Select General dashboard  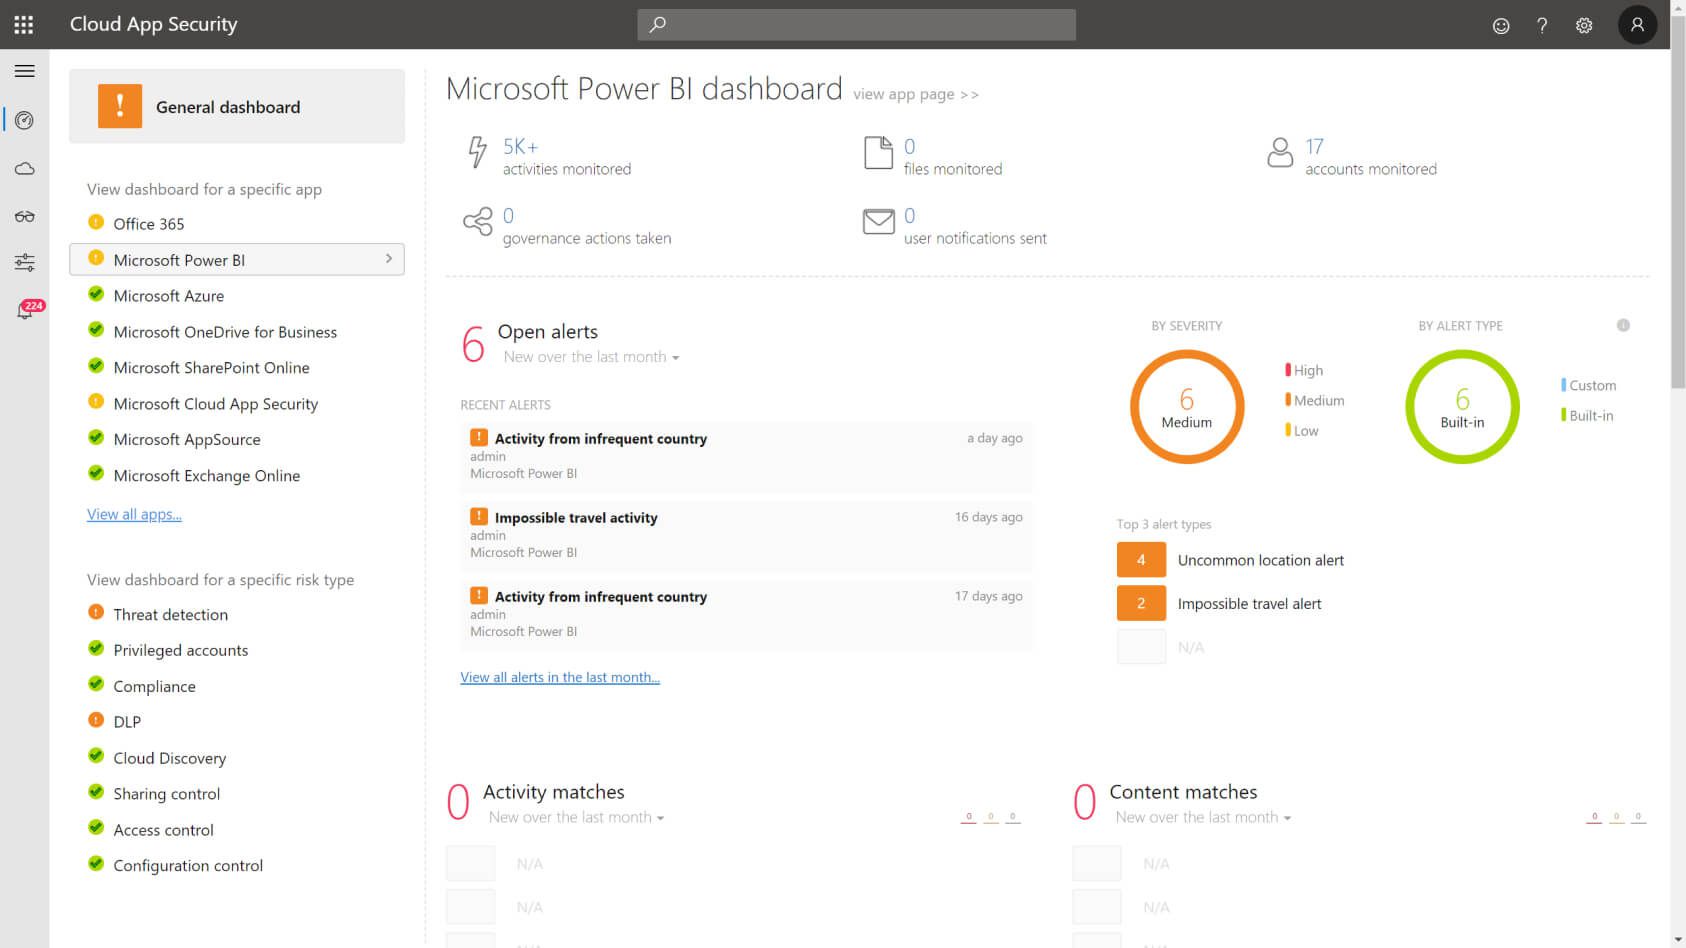[x=237, y=106]
